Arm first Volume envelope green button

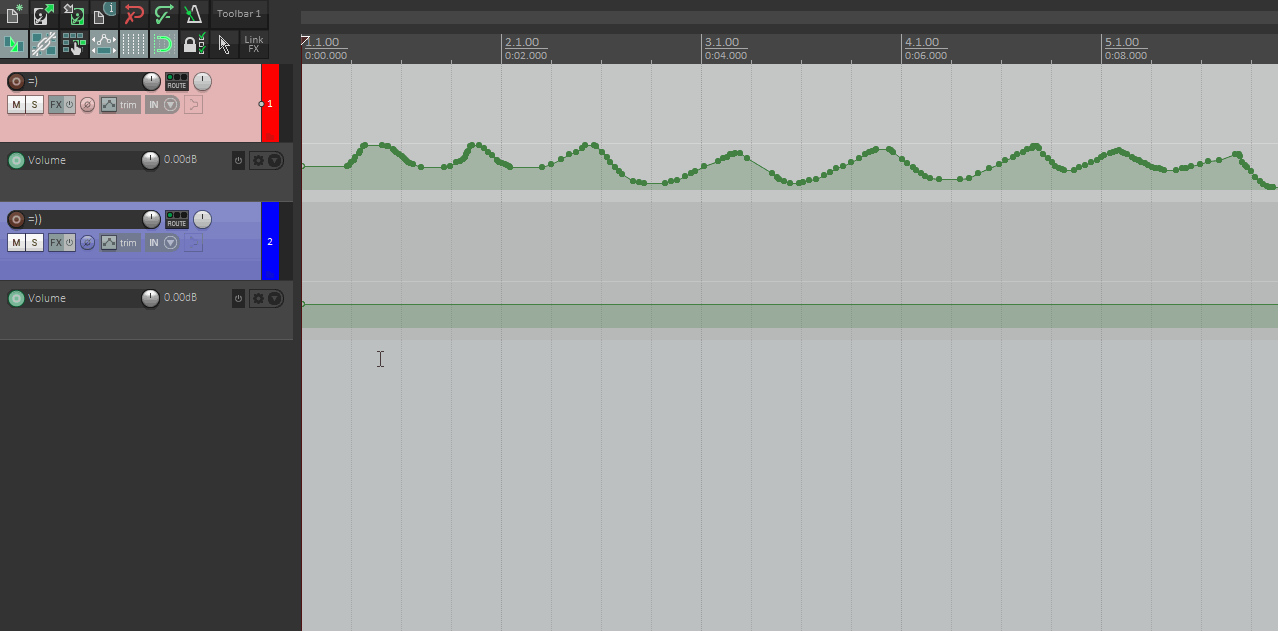[x=16, y=160]
